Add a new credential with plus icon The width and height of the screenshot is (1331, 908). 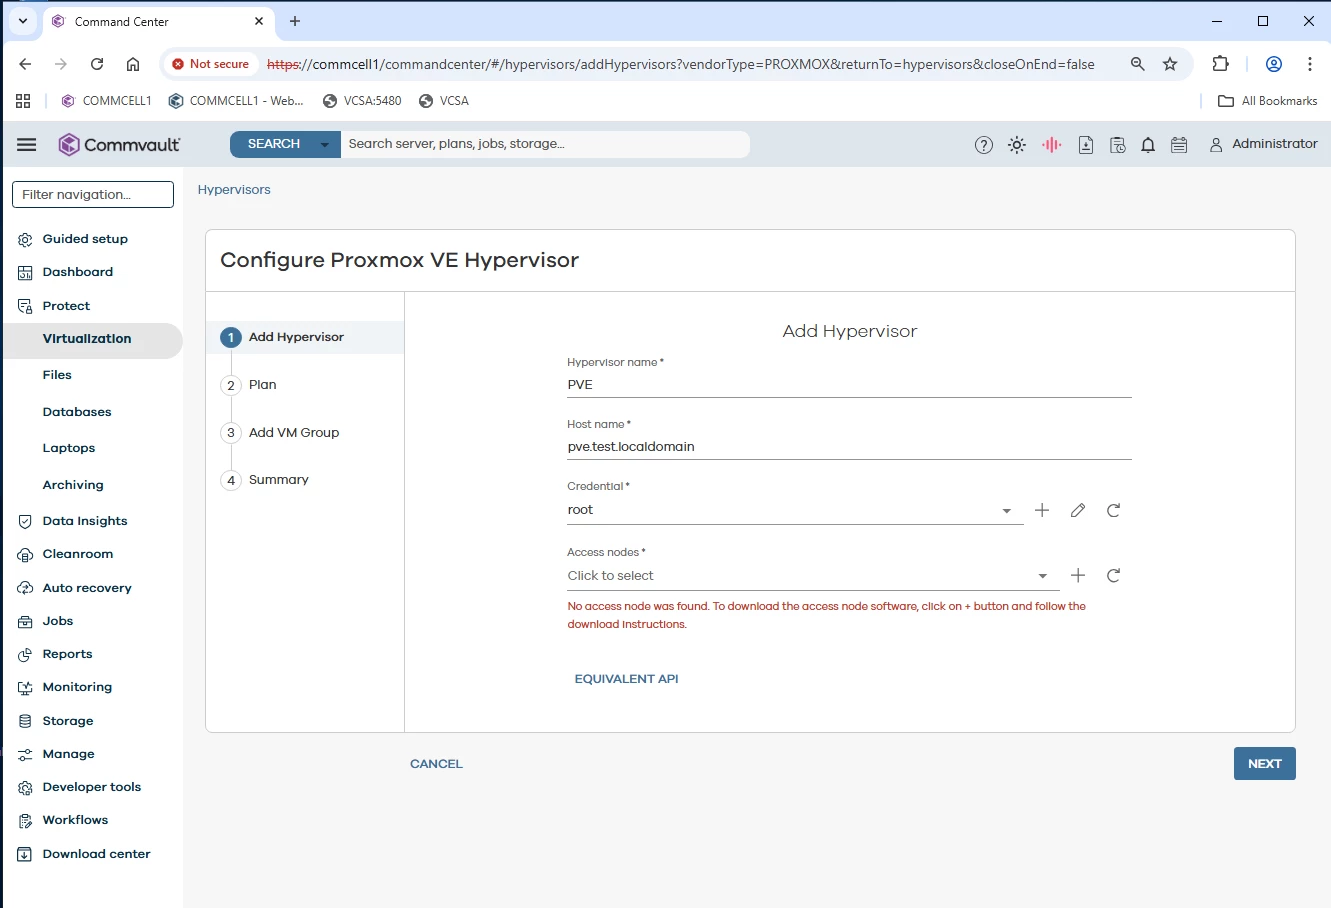click(x=1042, y=510)
